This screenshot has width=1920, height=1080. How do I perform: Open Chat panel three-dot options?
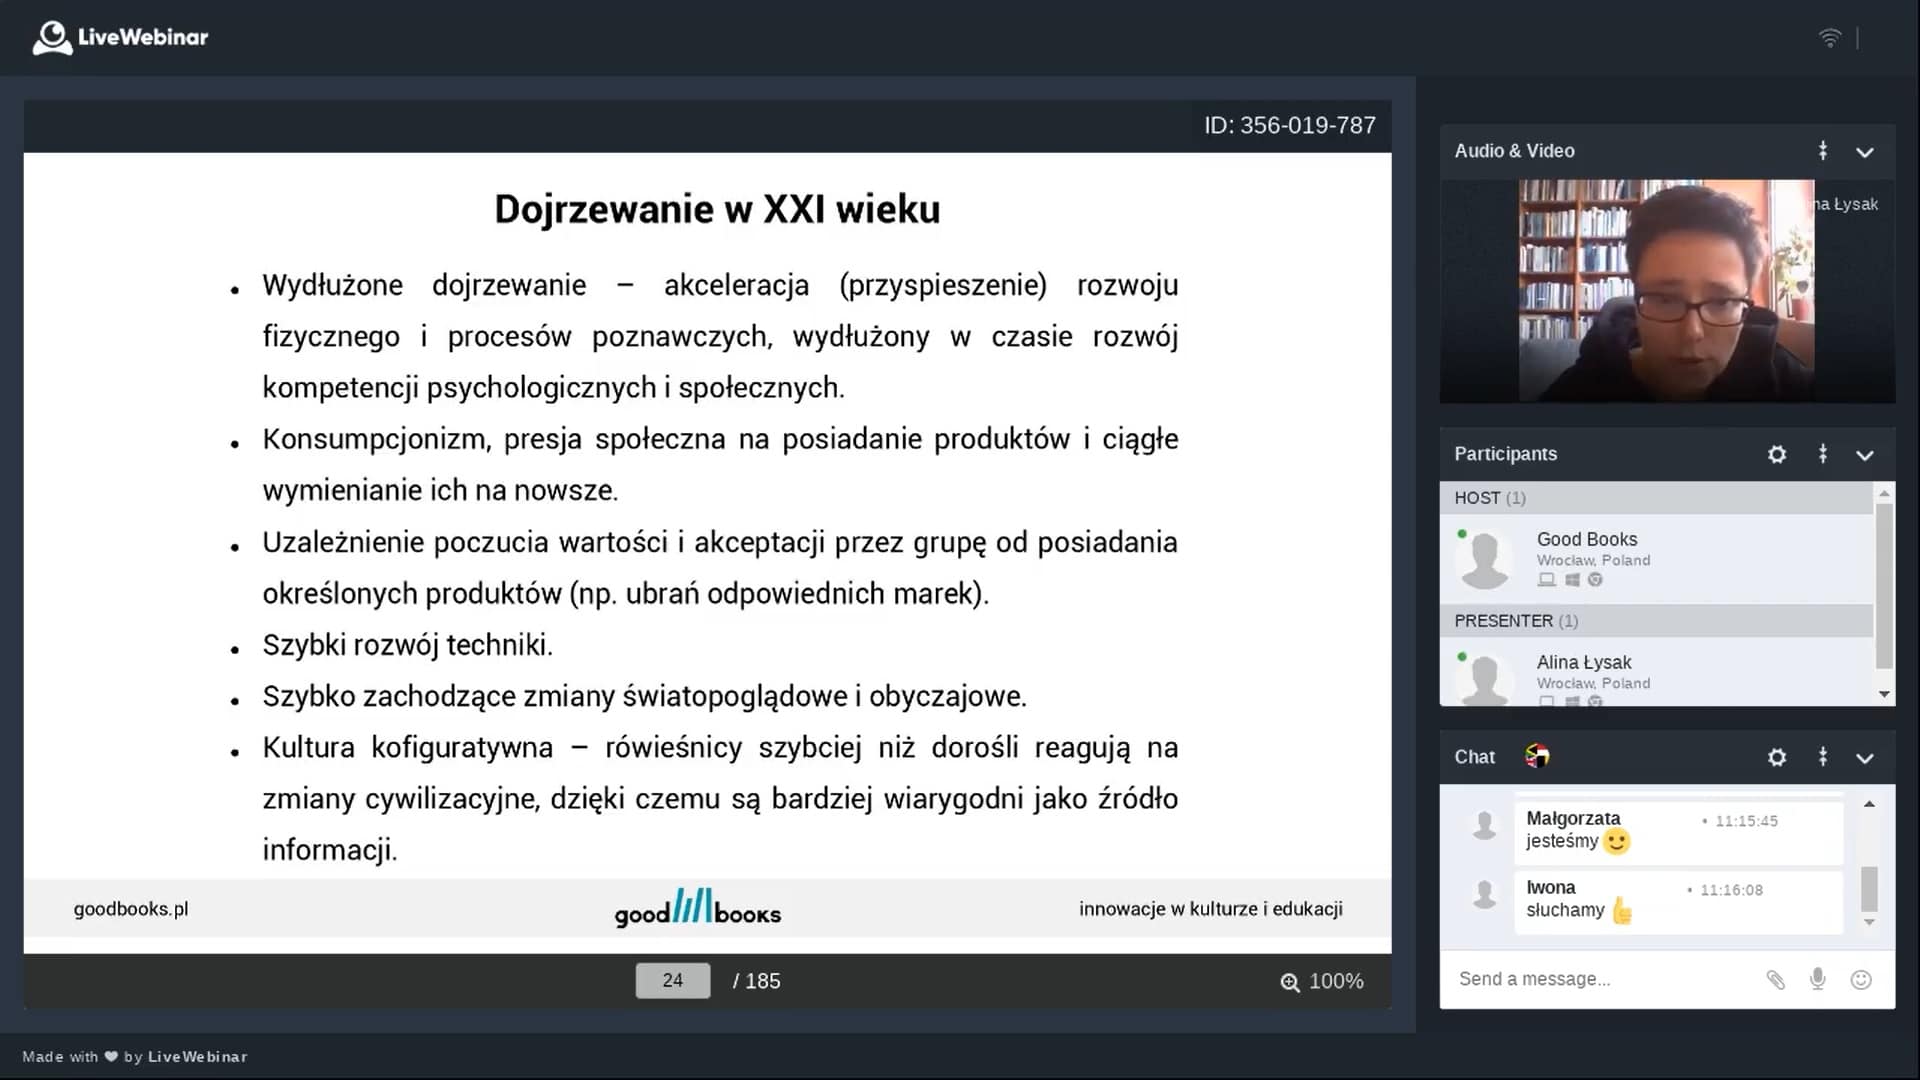[x=1823, y=757]
